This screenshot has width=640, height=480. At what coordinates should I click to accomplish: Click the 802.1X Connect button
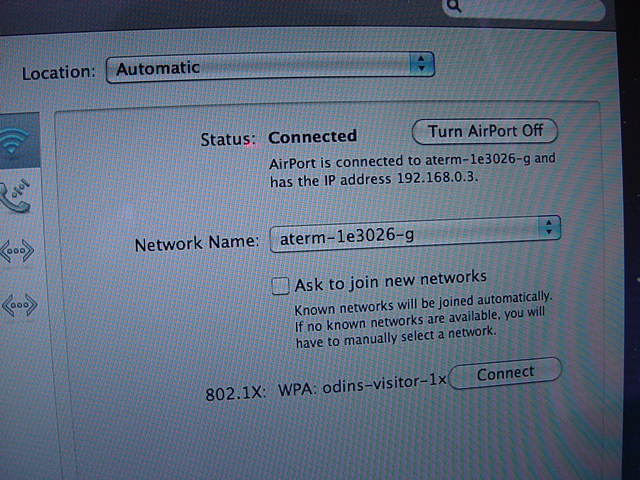(505, 373)
